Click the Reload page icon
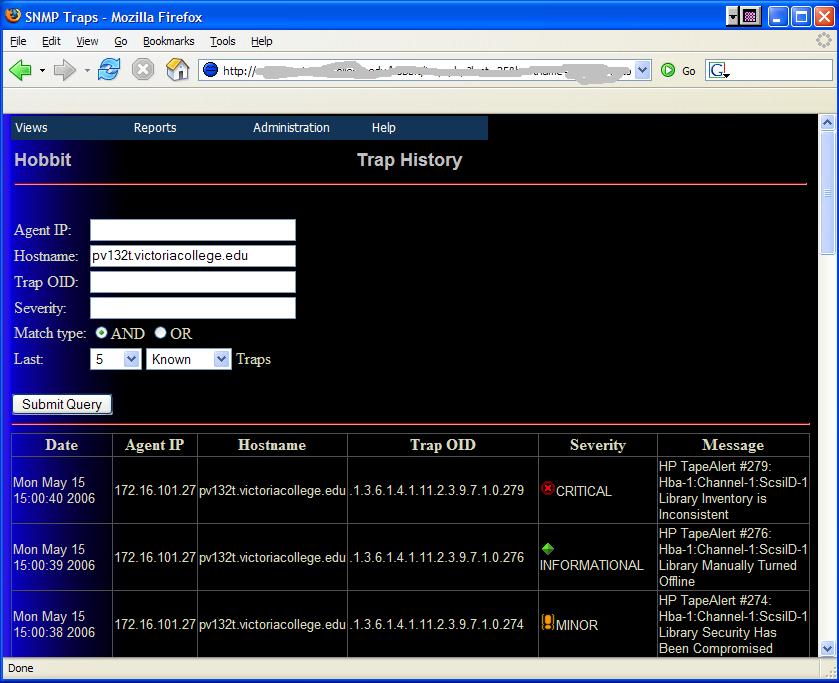The width and height of the screenshot is (839, 683). coord(109,70)
